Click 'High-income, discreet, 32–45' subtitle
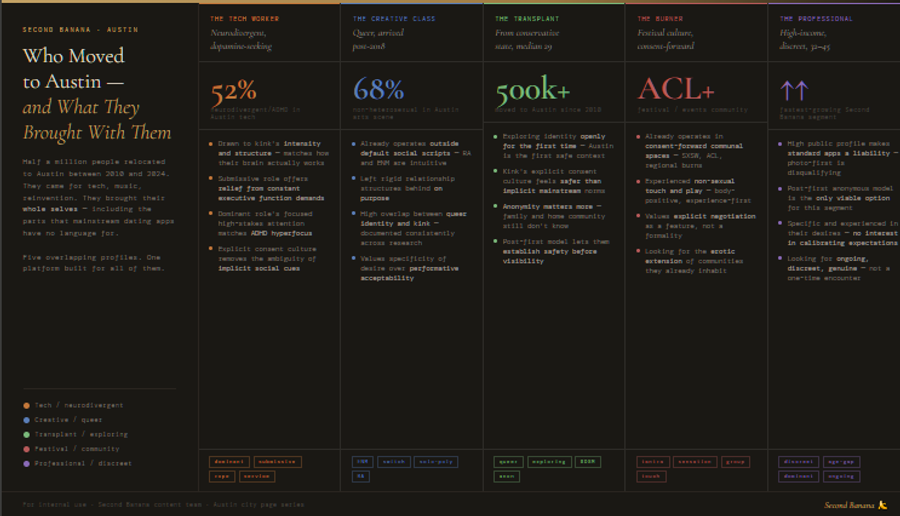 (x=804, y=40)
